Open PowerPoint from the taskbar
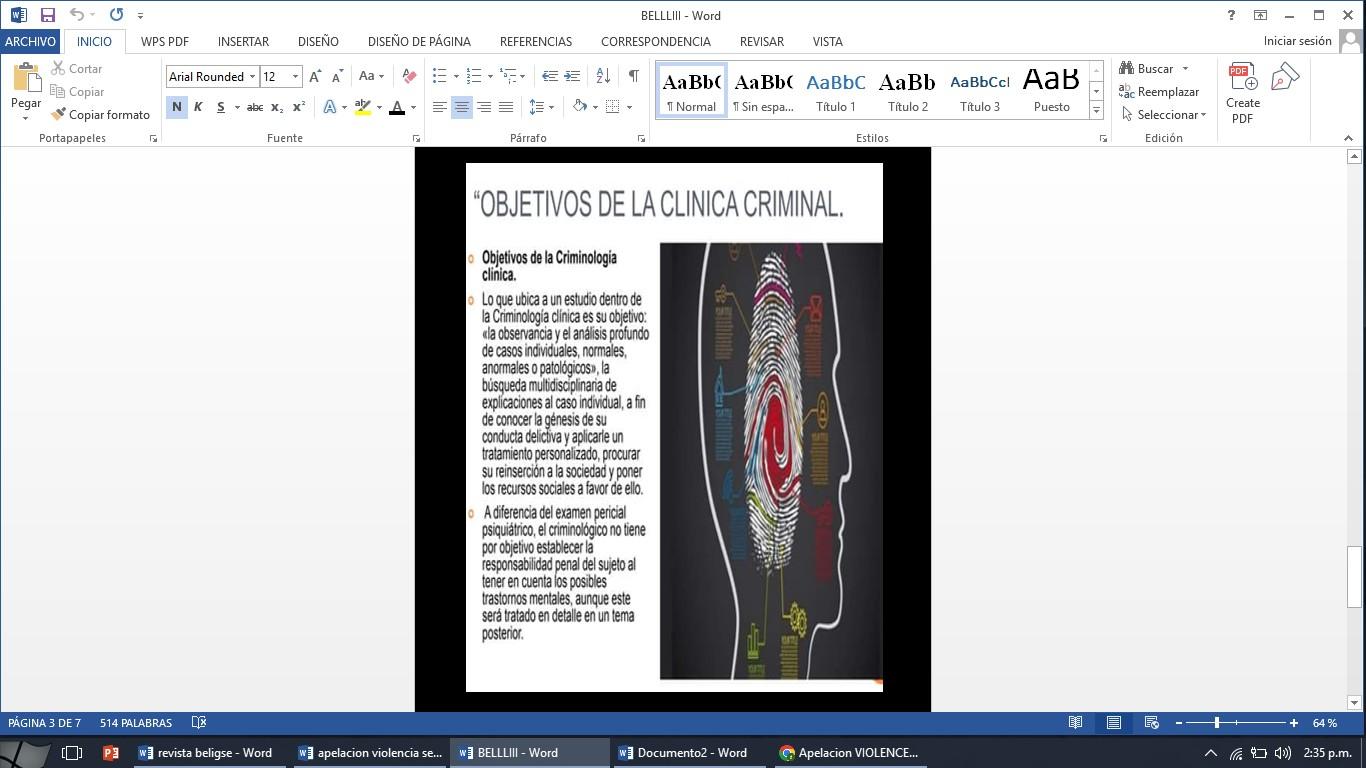This screenshot has width=1366, height=768. tap(111, 753)
